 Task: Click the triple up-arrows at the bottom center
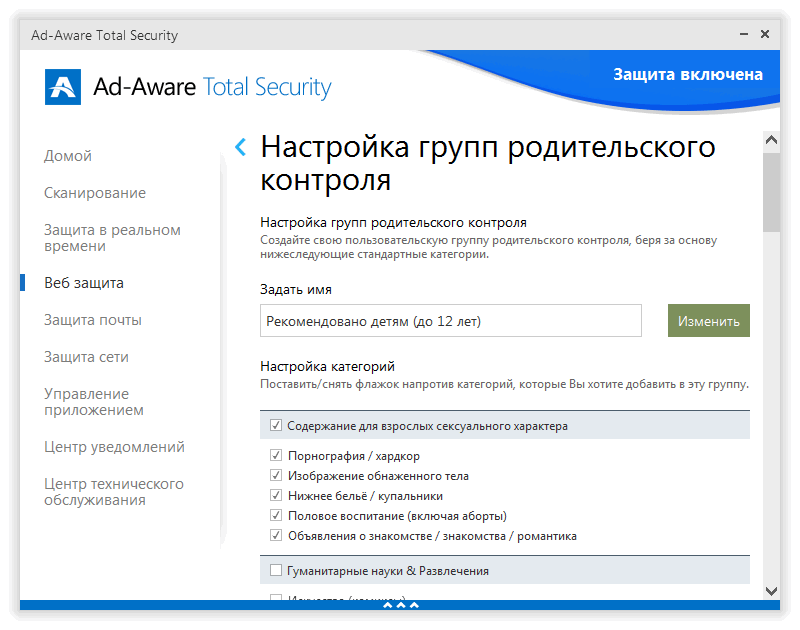399,604
